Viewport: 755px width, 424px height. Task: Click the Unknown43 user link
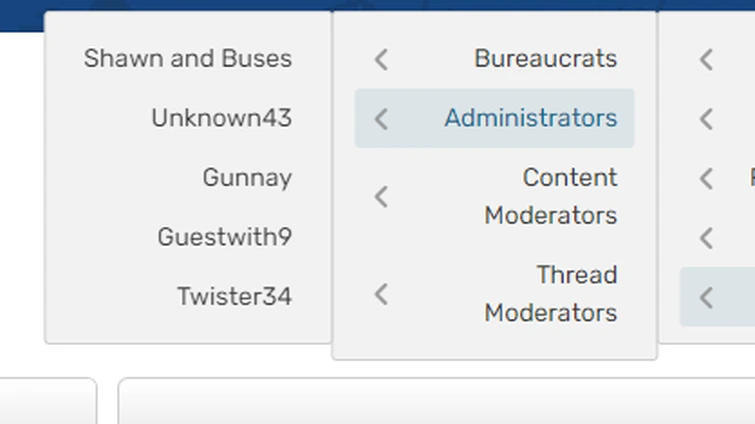tap(221, 118)
